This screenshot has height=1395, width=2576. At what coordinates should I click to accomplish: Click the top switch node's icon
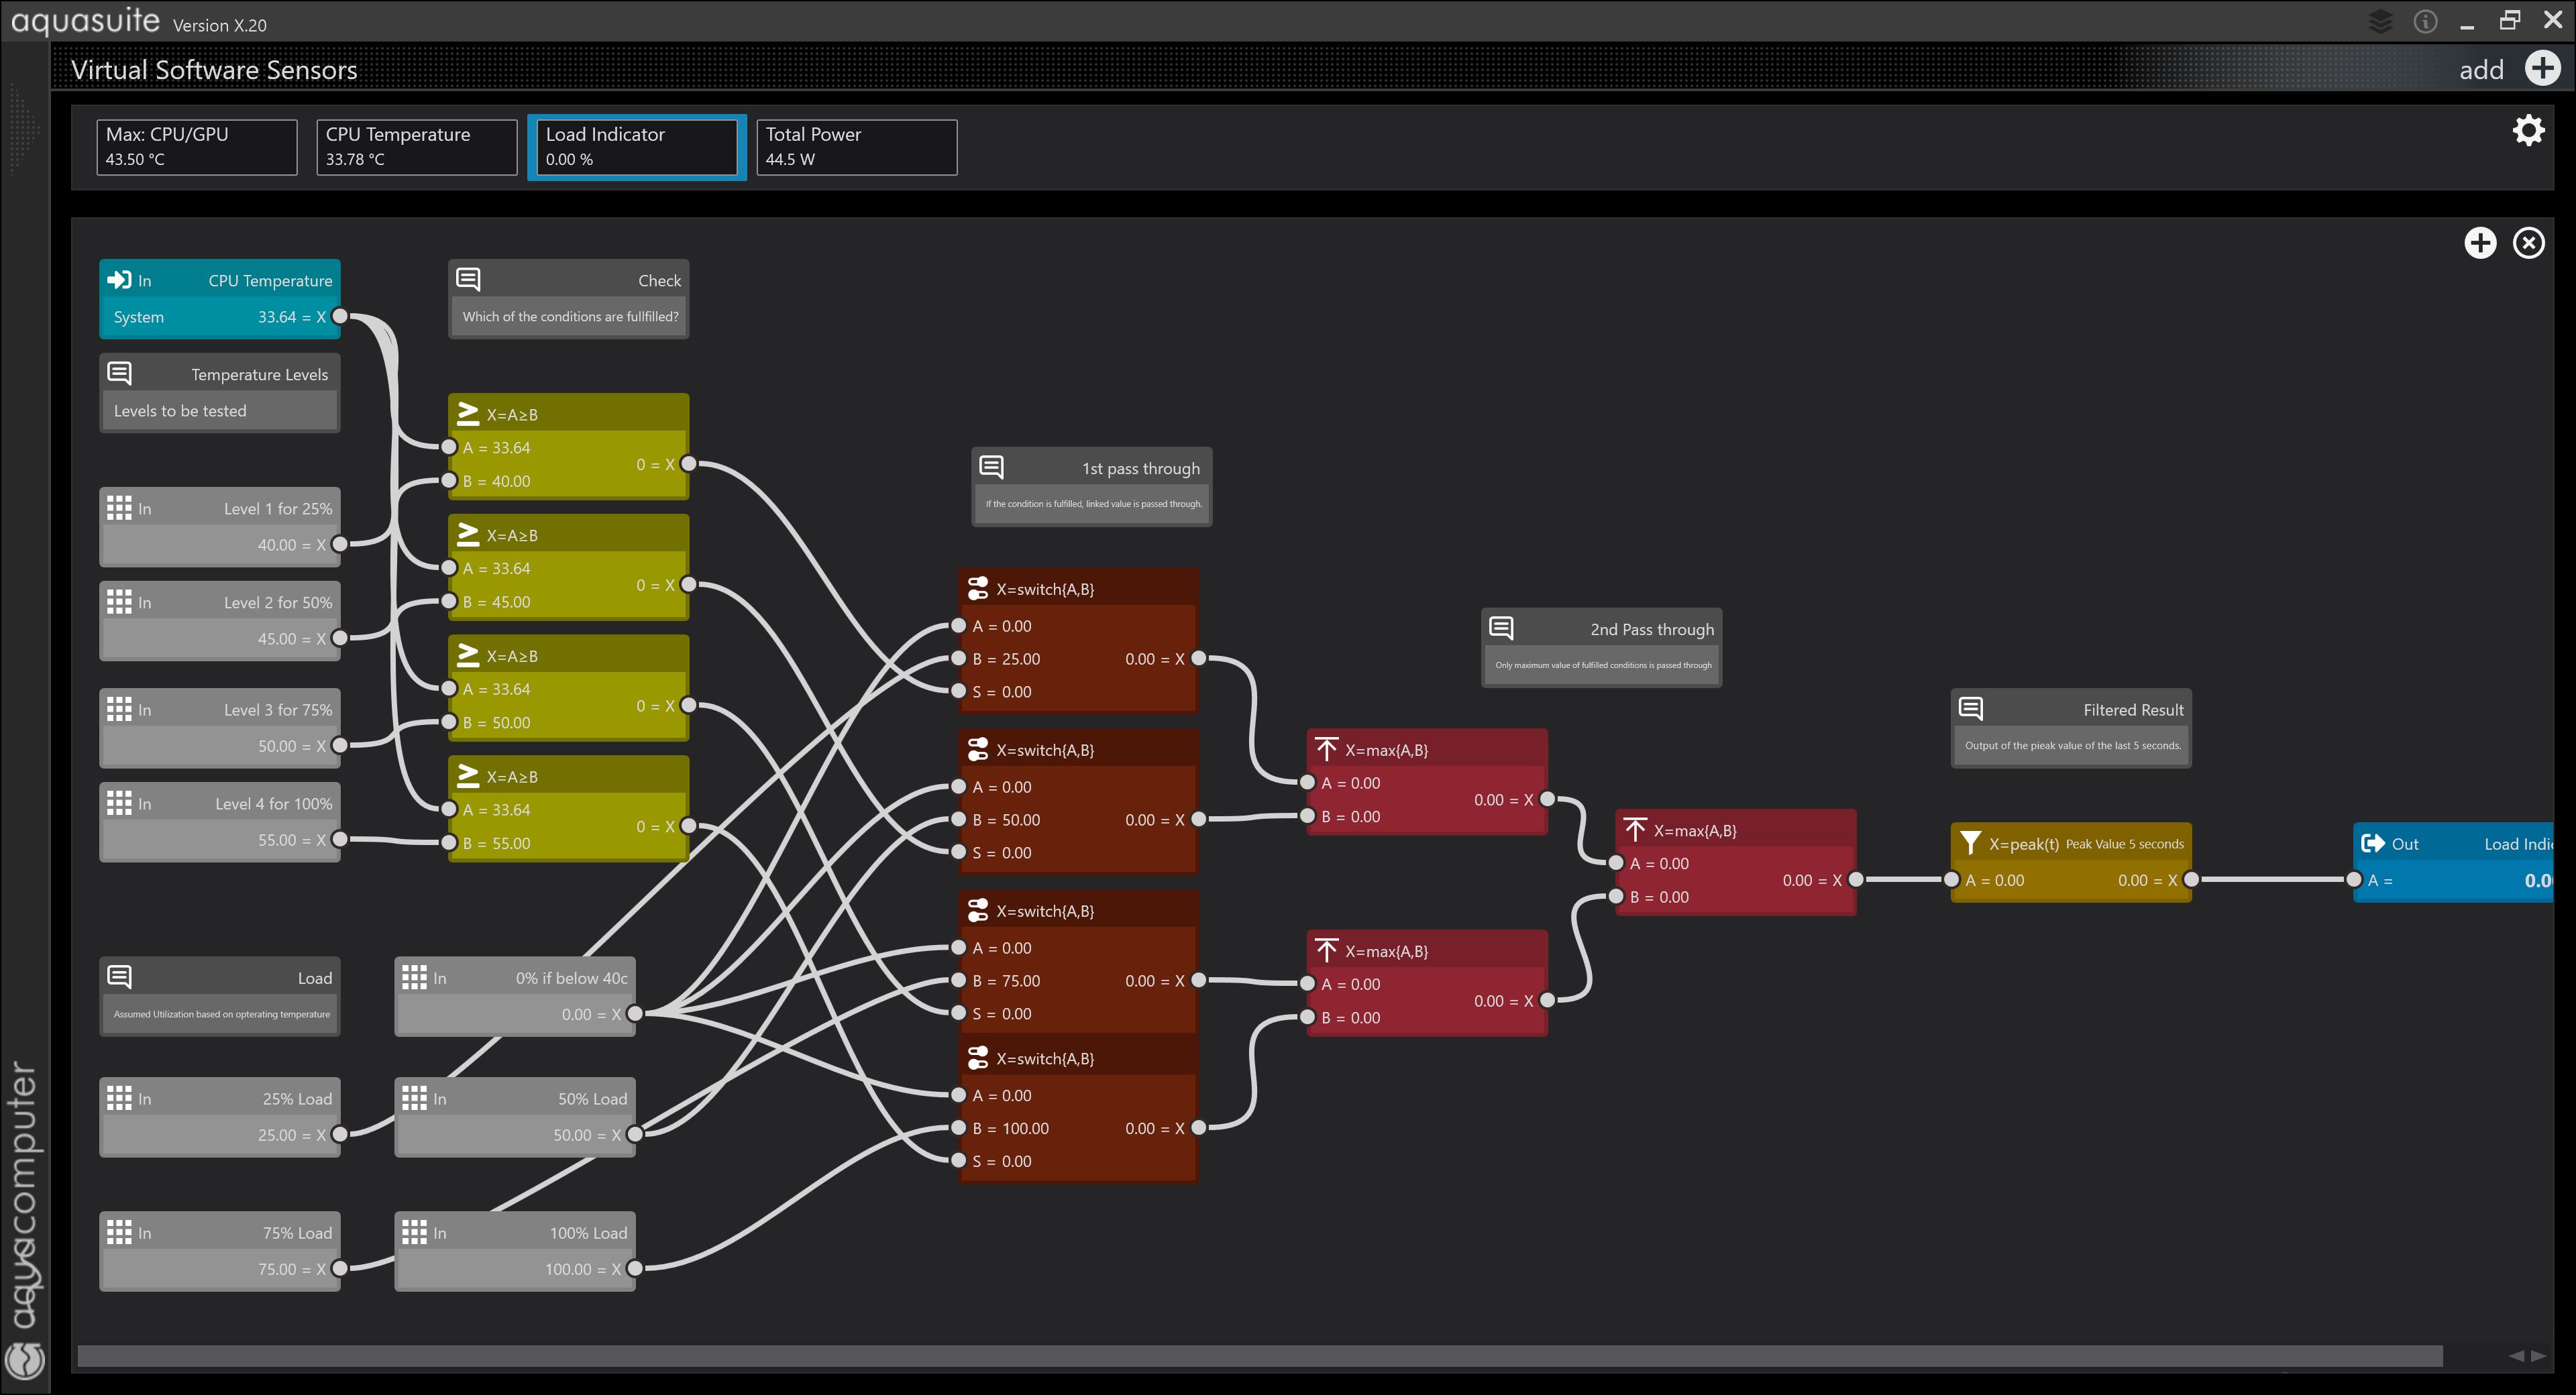978,588
